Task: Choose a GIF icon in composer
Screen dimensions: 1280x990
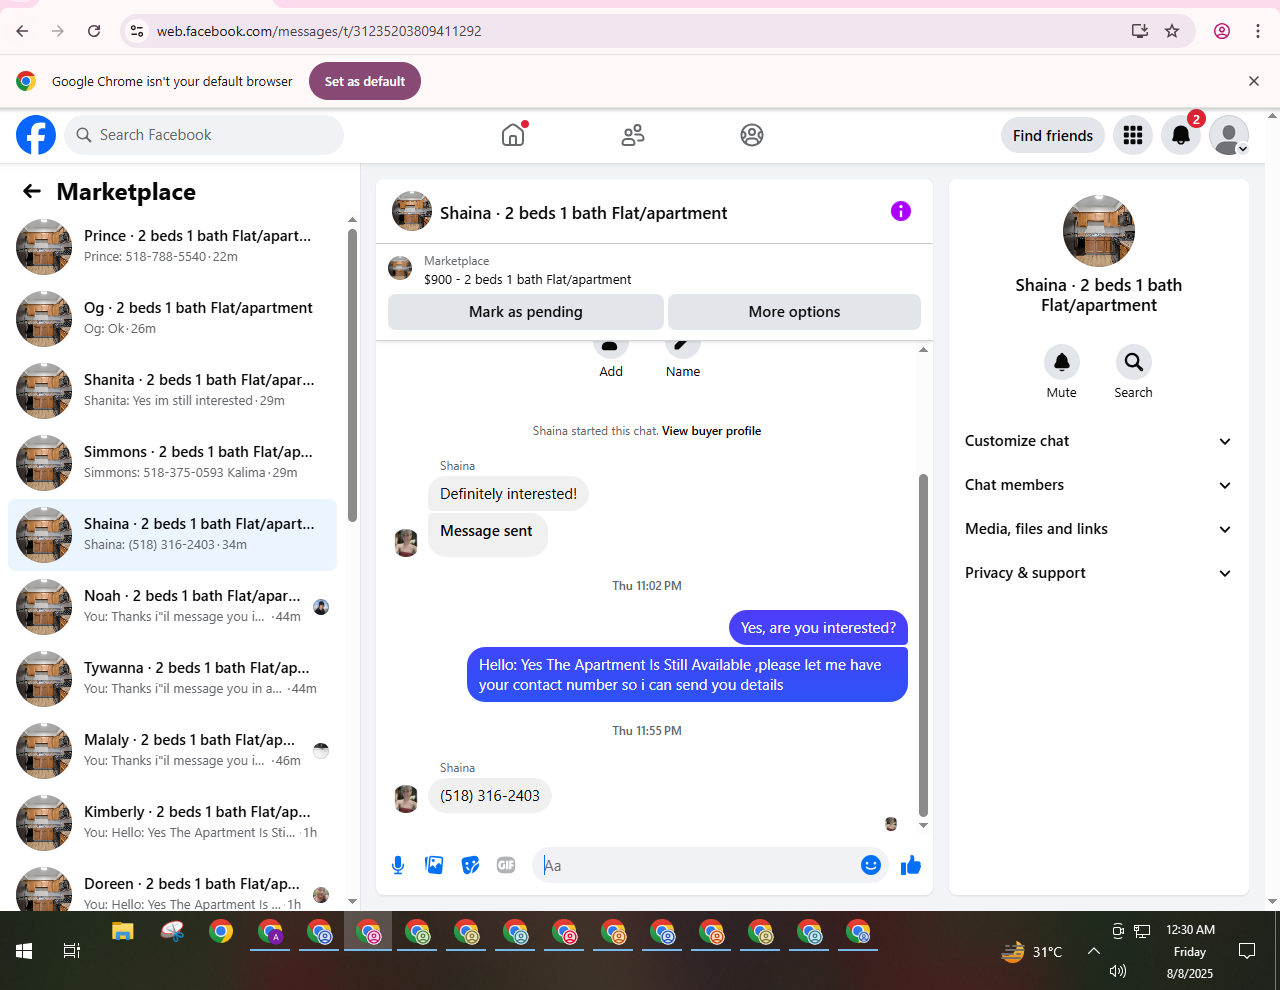Action: [506, 865]
